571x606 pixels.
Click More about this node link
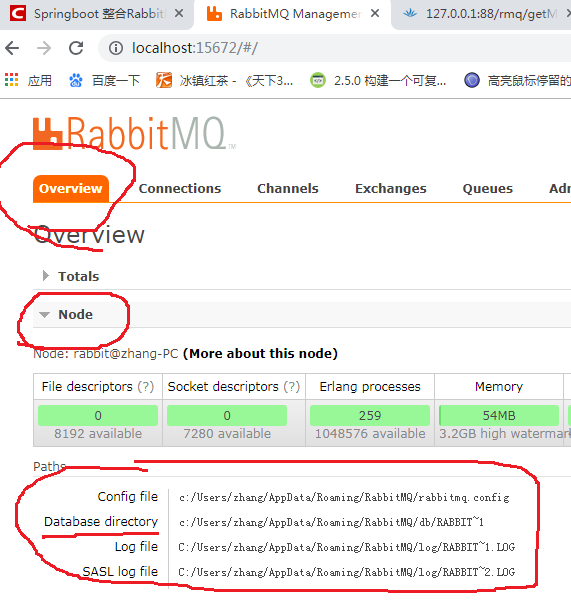pos(260,353)
